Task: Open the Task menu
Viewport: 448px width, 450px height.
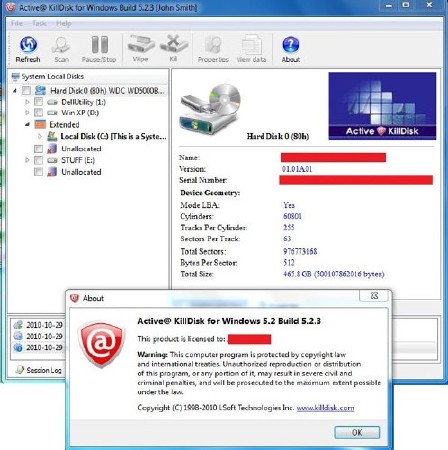Action: click(39, 23)
